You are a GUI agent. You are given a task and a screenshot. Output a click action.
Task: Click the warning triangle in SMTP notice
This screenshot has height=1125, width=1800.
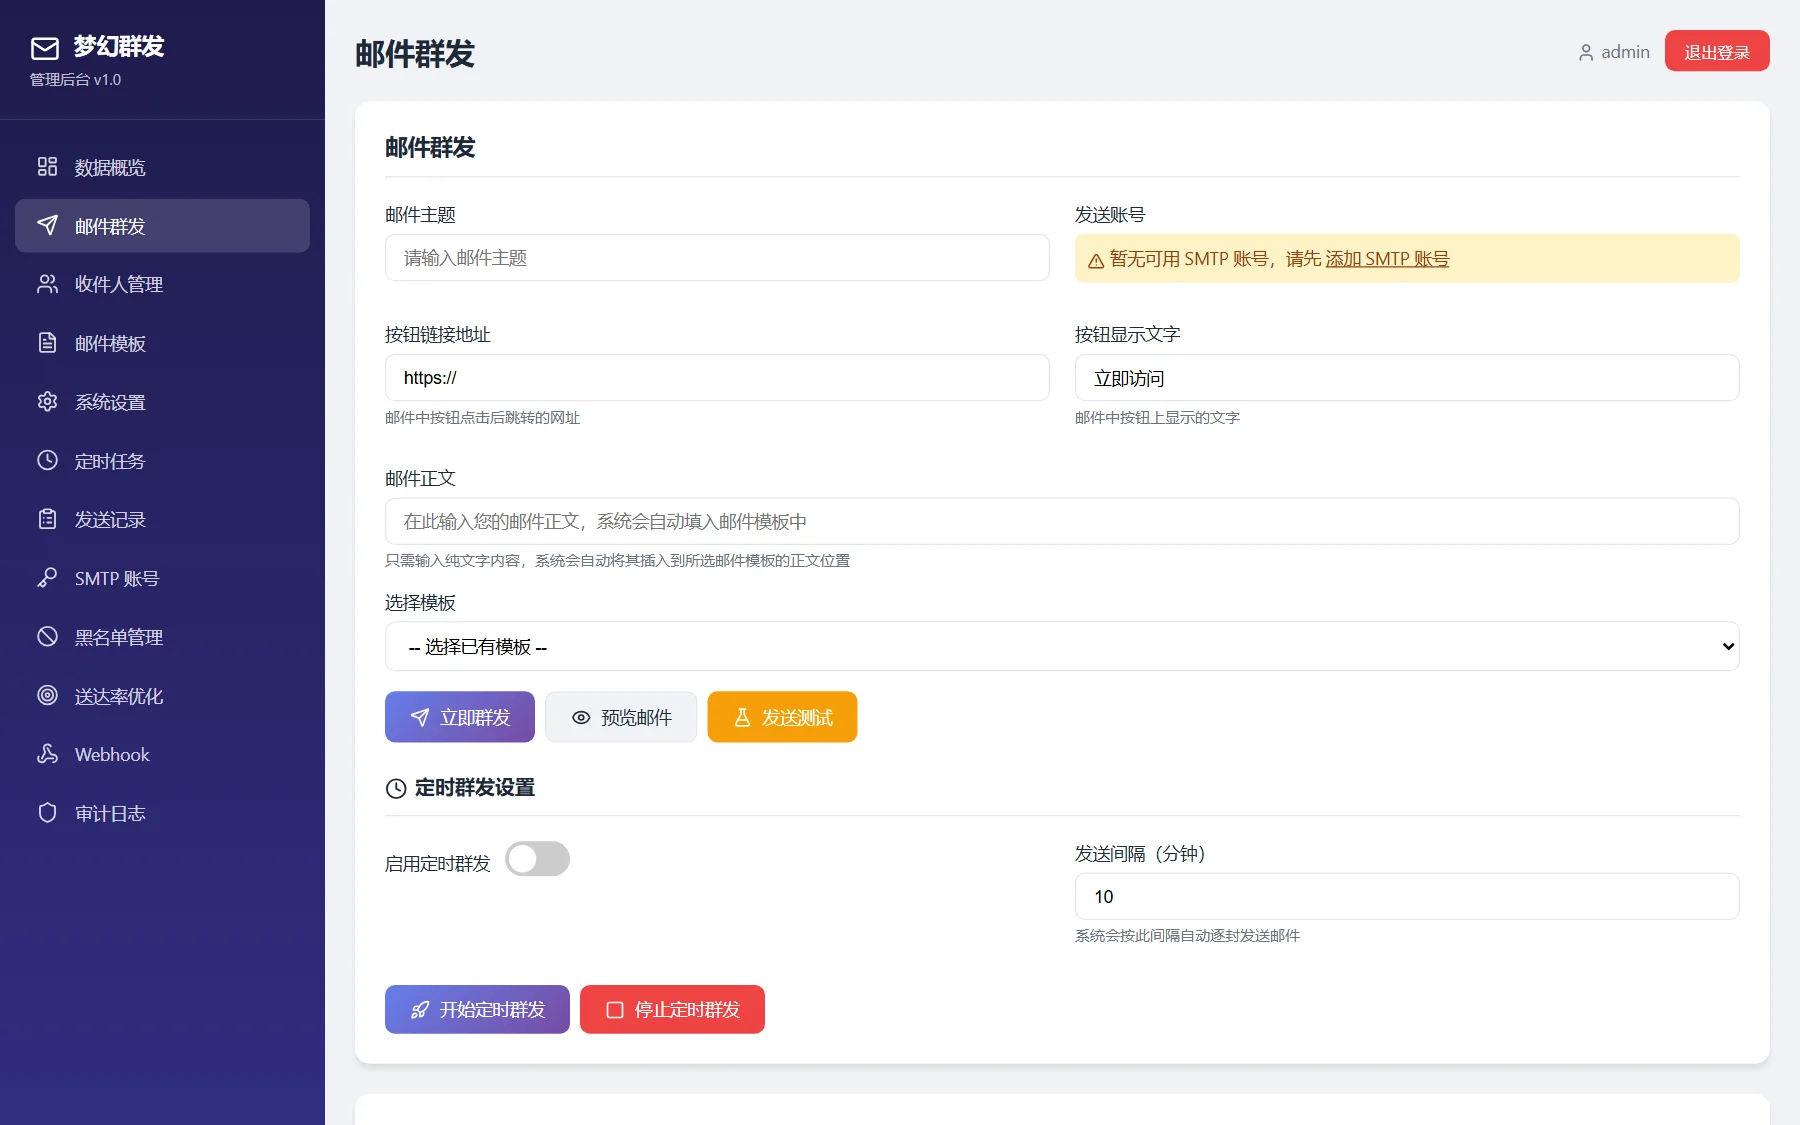(x=1096, y=260)
